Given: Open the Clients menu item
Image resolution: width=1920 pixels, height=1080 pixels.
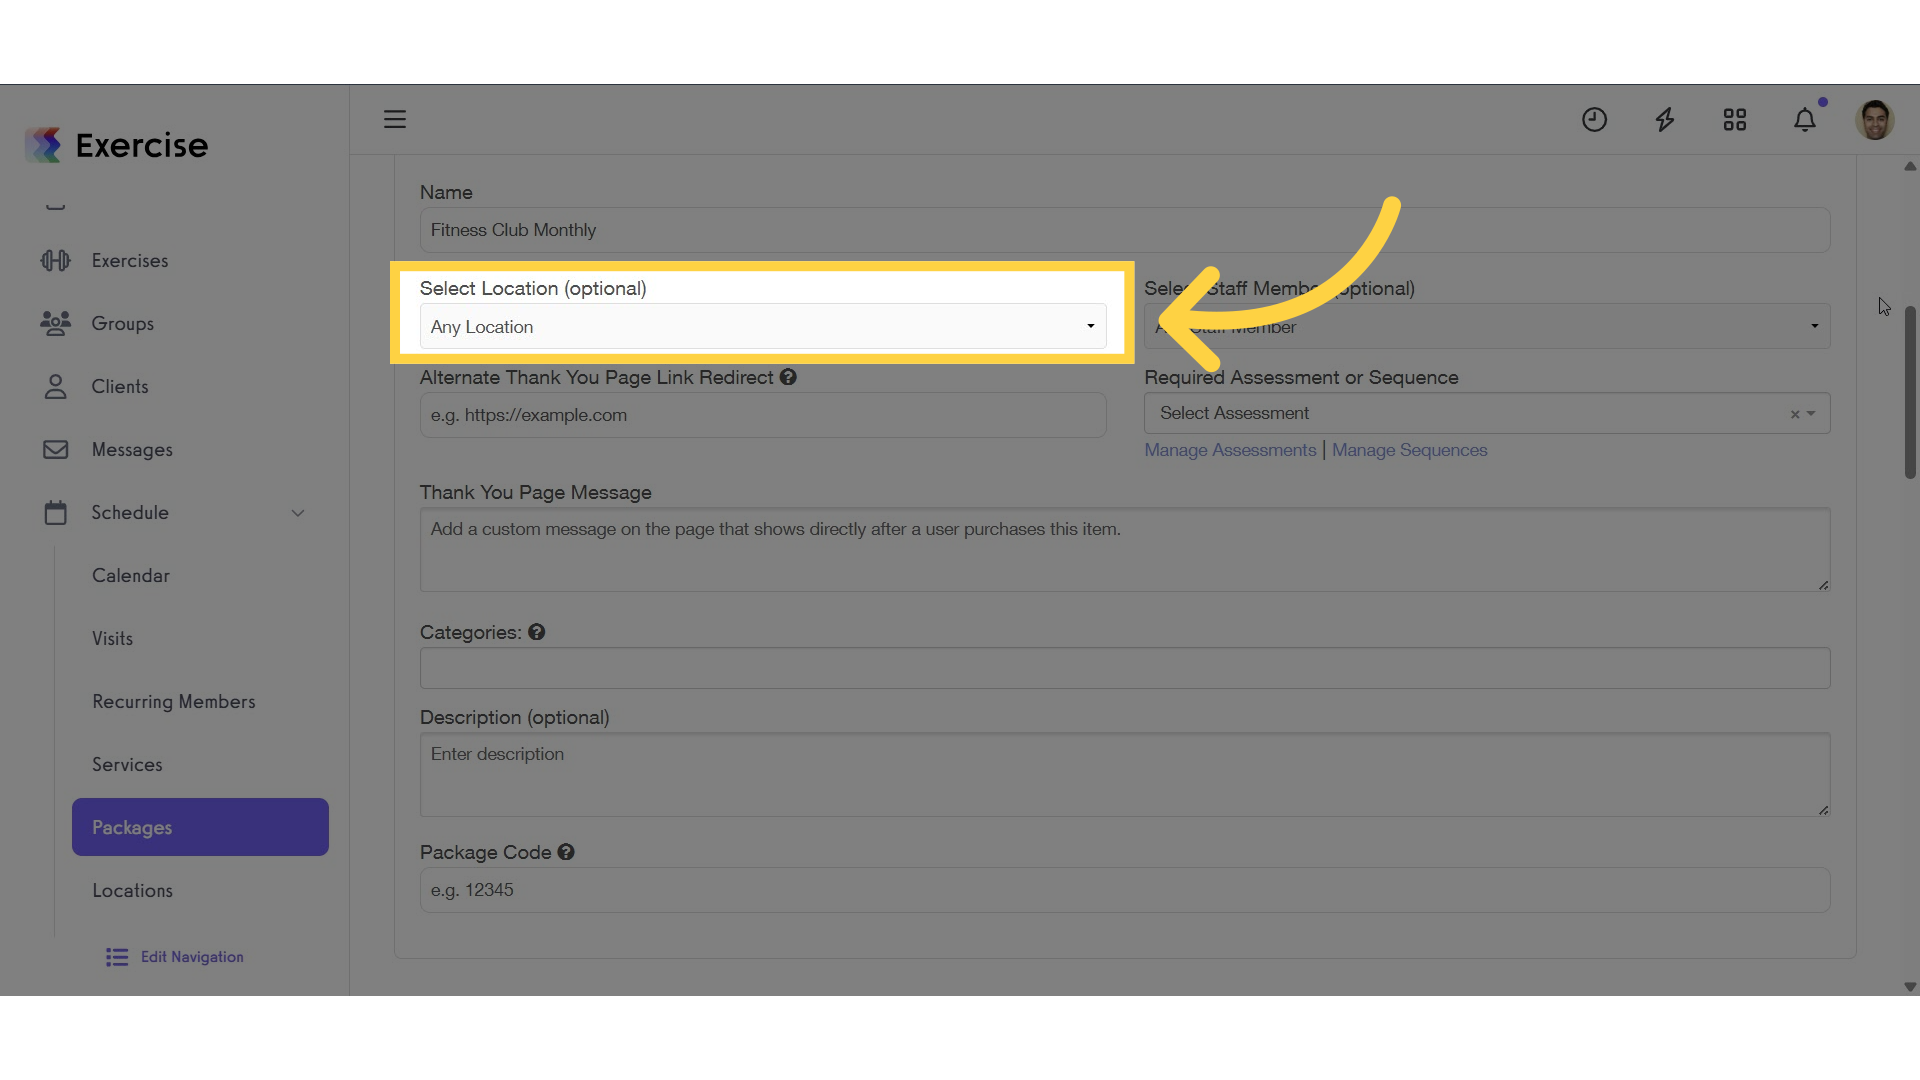Looking at the screenshot, I should 120,386.
